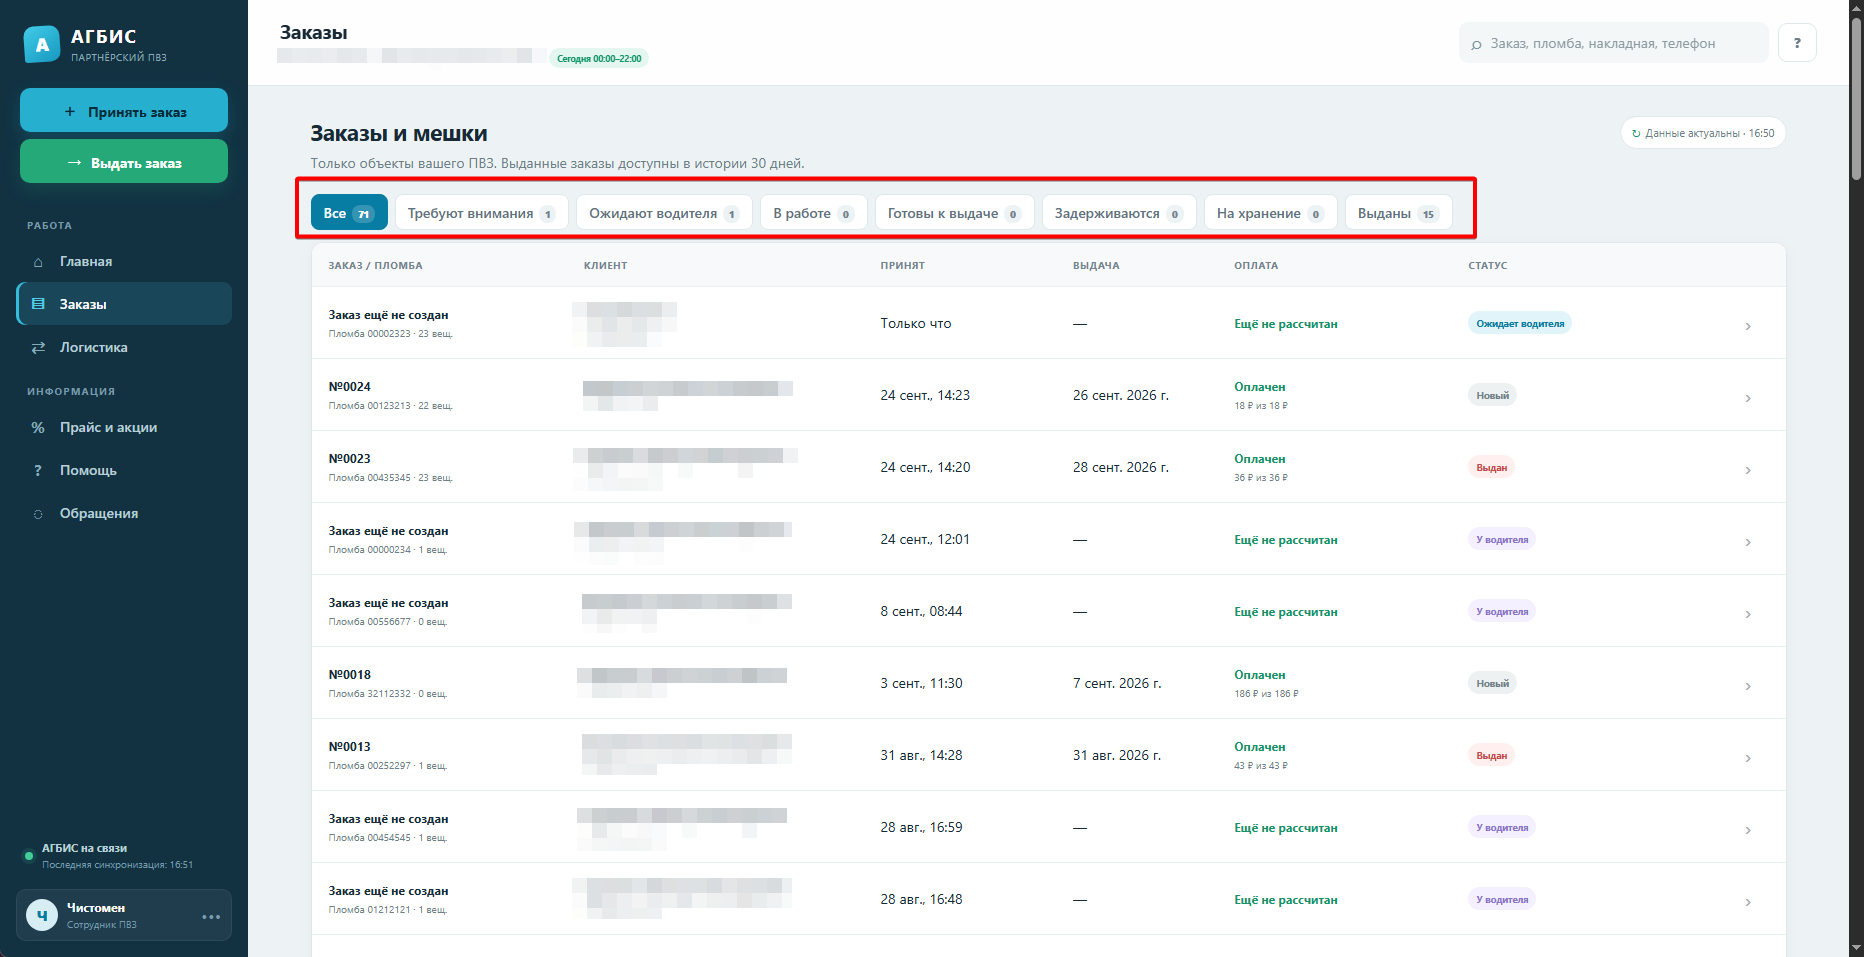Open the Готовы к выдаче tab
Image resolution: width=1864 pixels, height=957 pixels.
point(954,213)
